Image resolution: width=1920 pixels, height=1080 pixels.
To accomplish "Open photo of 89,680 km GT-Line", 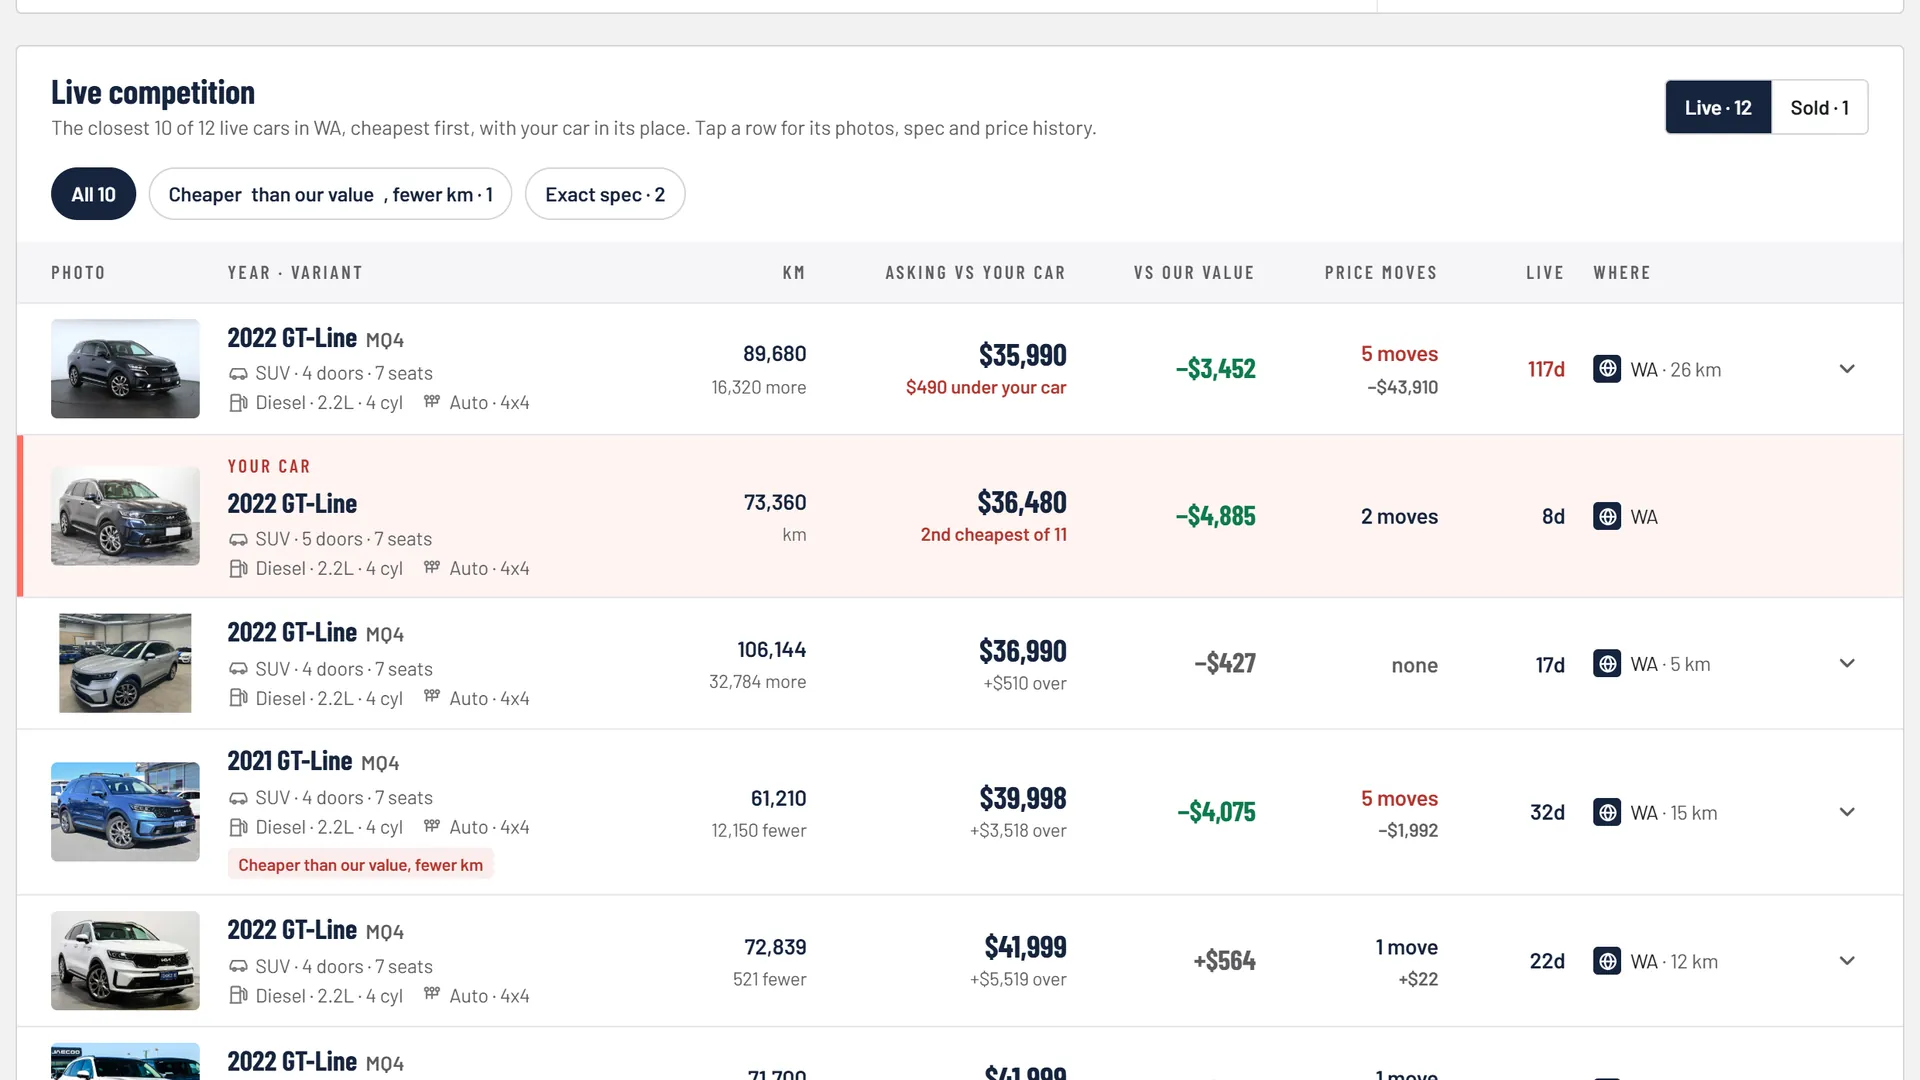I will point(125,369).
